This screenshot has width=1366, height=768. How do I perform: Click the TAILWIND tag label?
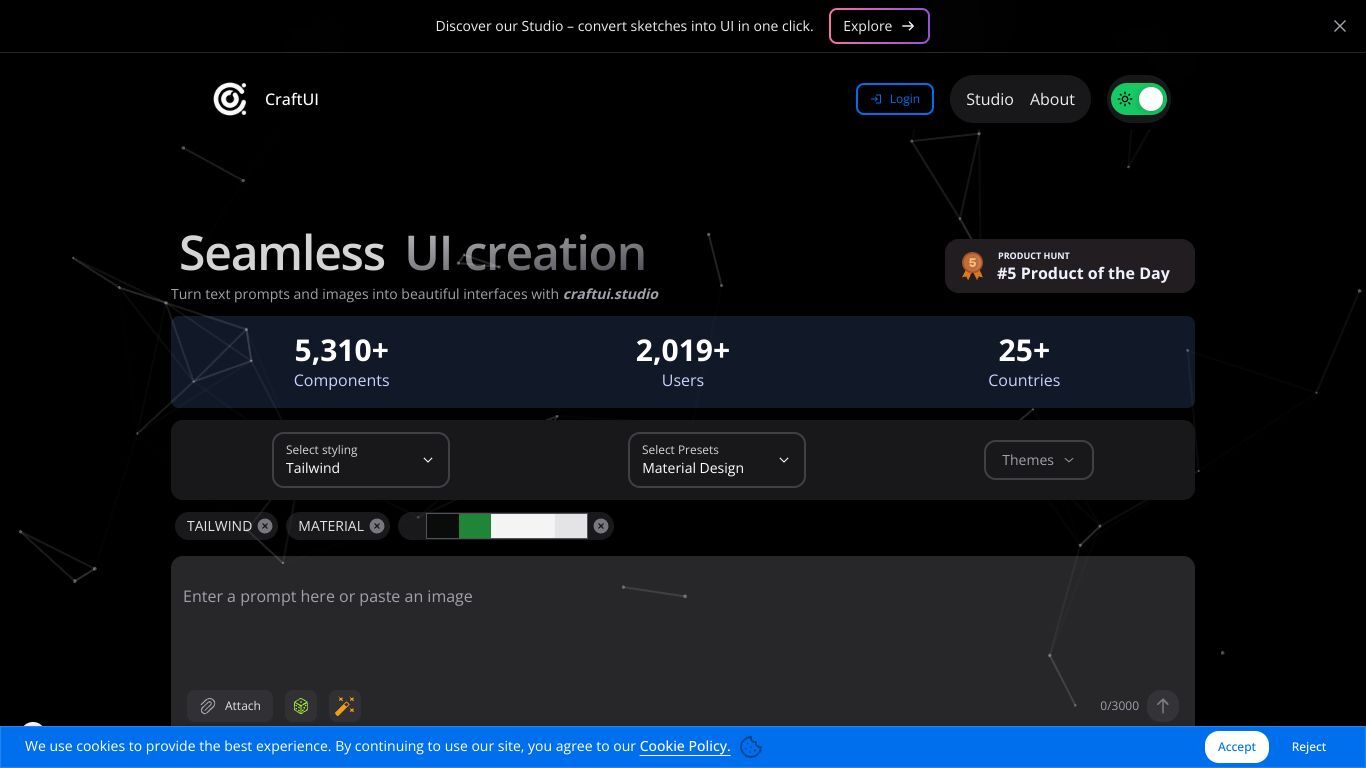pyautogui.click(x=219, y=526)
